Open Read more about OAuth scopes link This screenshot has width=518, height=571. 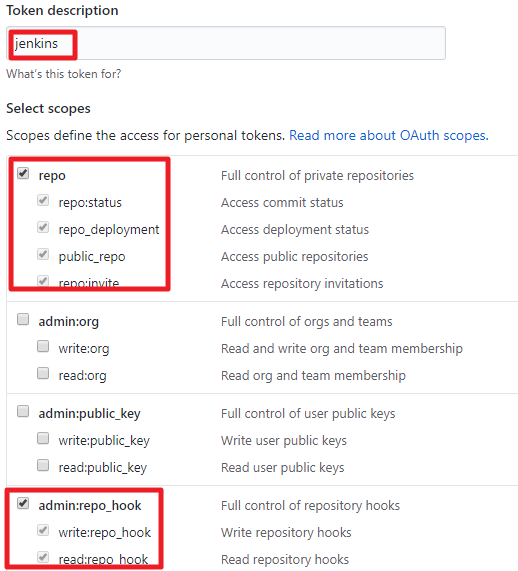click(x=389, y=135)
